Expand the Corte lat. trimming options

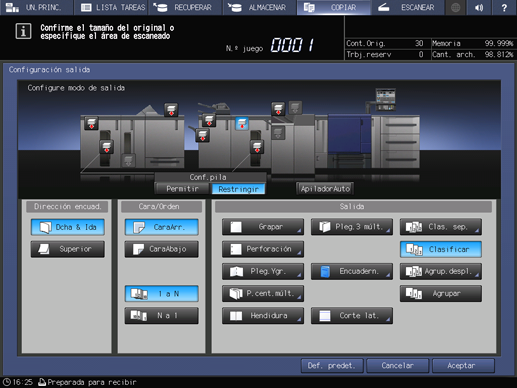click(x=352, y=316)
